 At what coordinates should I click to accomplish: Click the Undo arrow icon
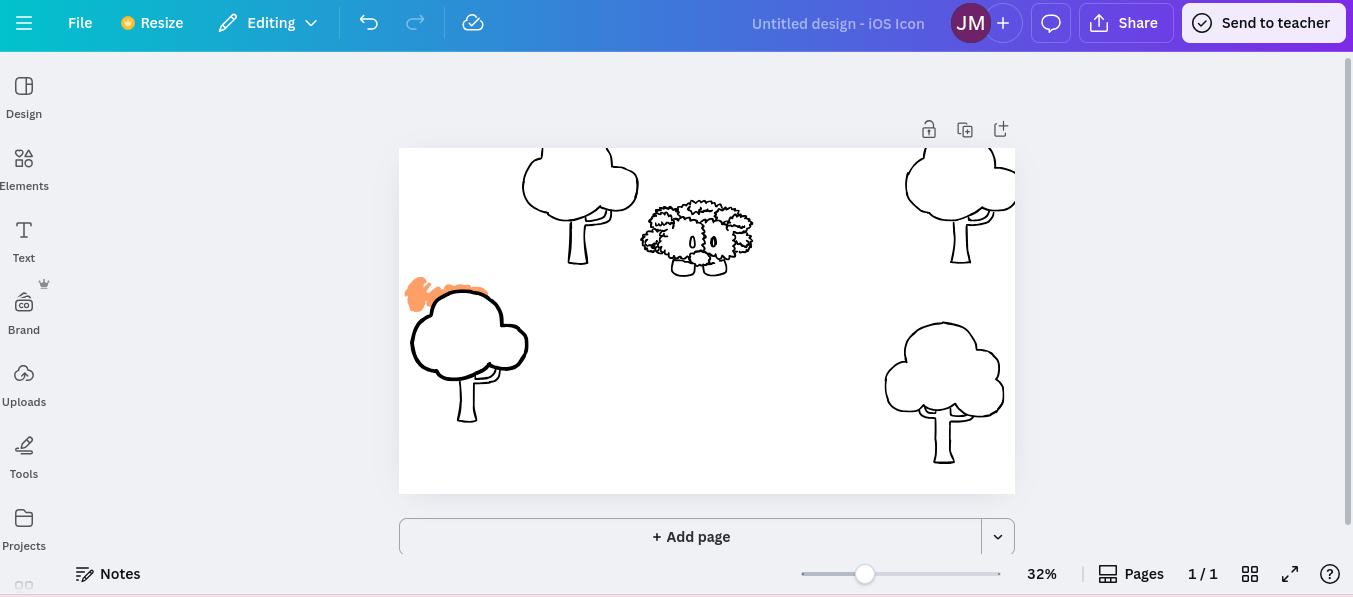coord(369,23)
